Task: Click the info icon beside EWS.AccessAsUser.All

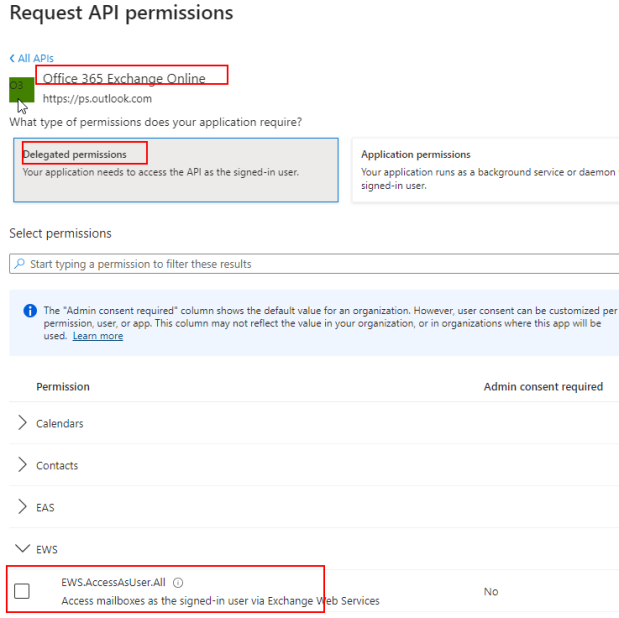Action: coord(178,582)
